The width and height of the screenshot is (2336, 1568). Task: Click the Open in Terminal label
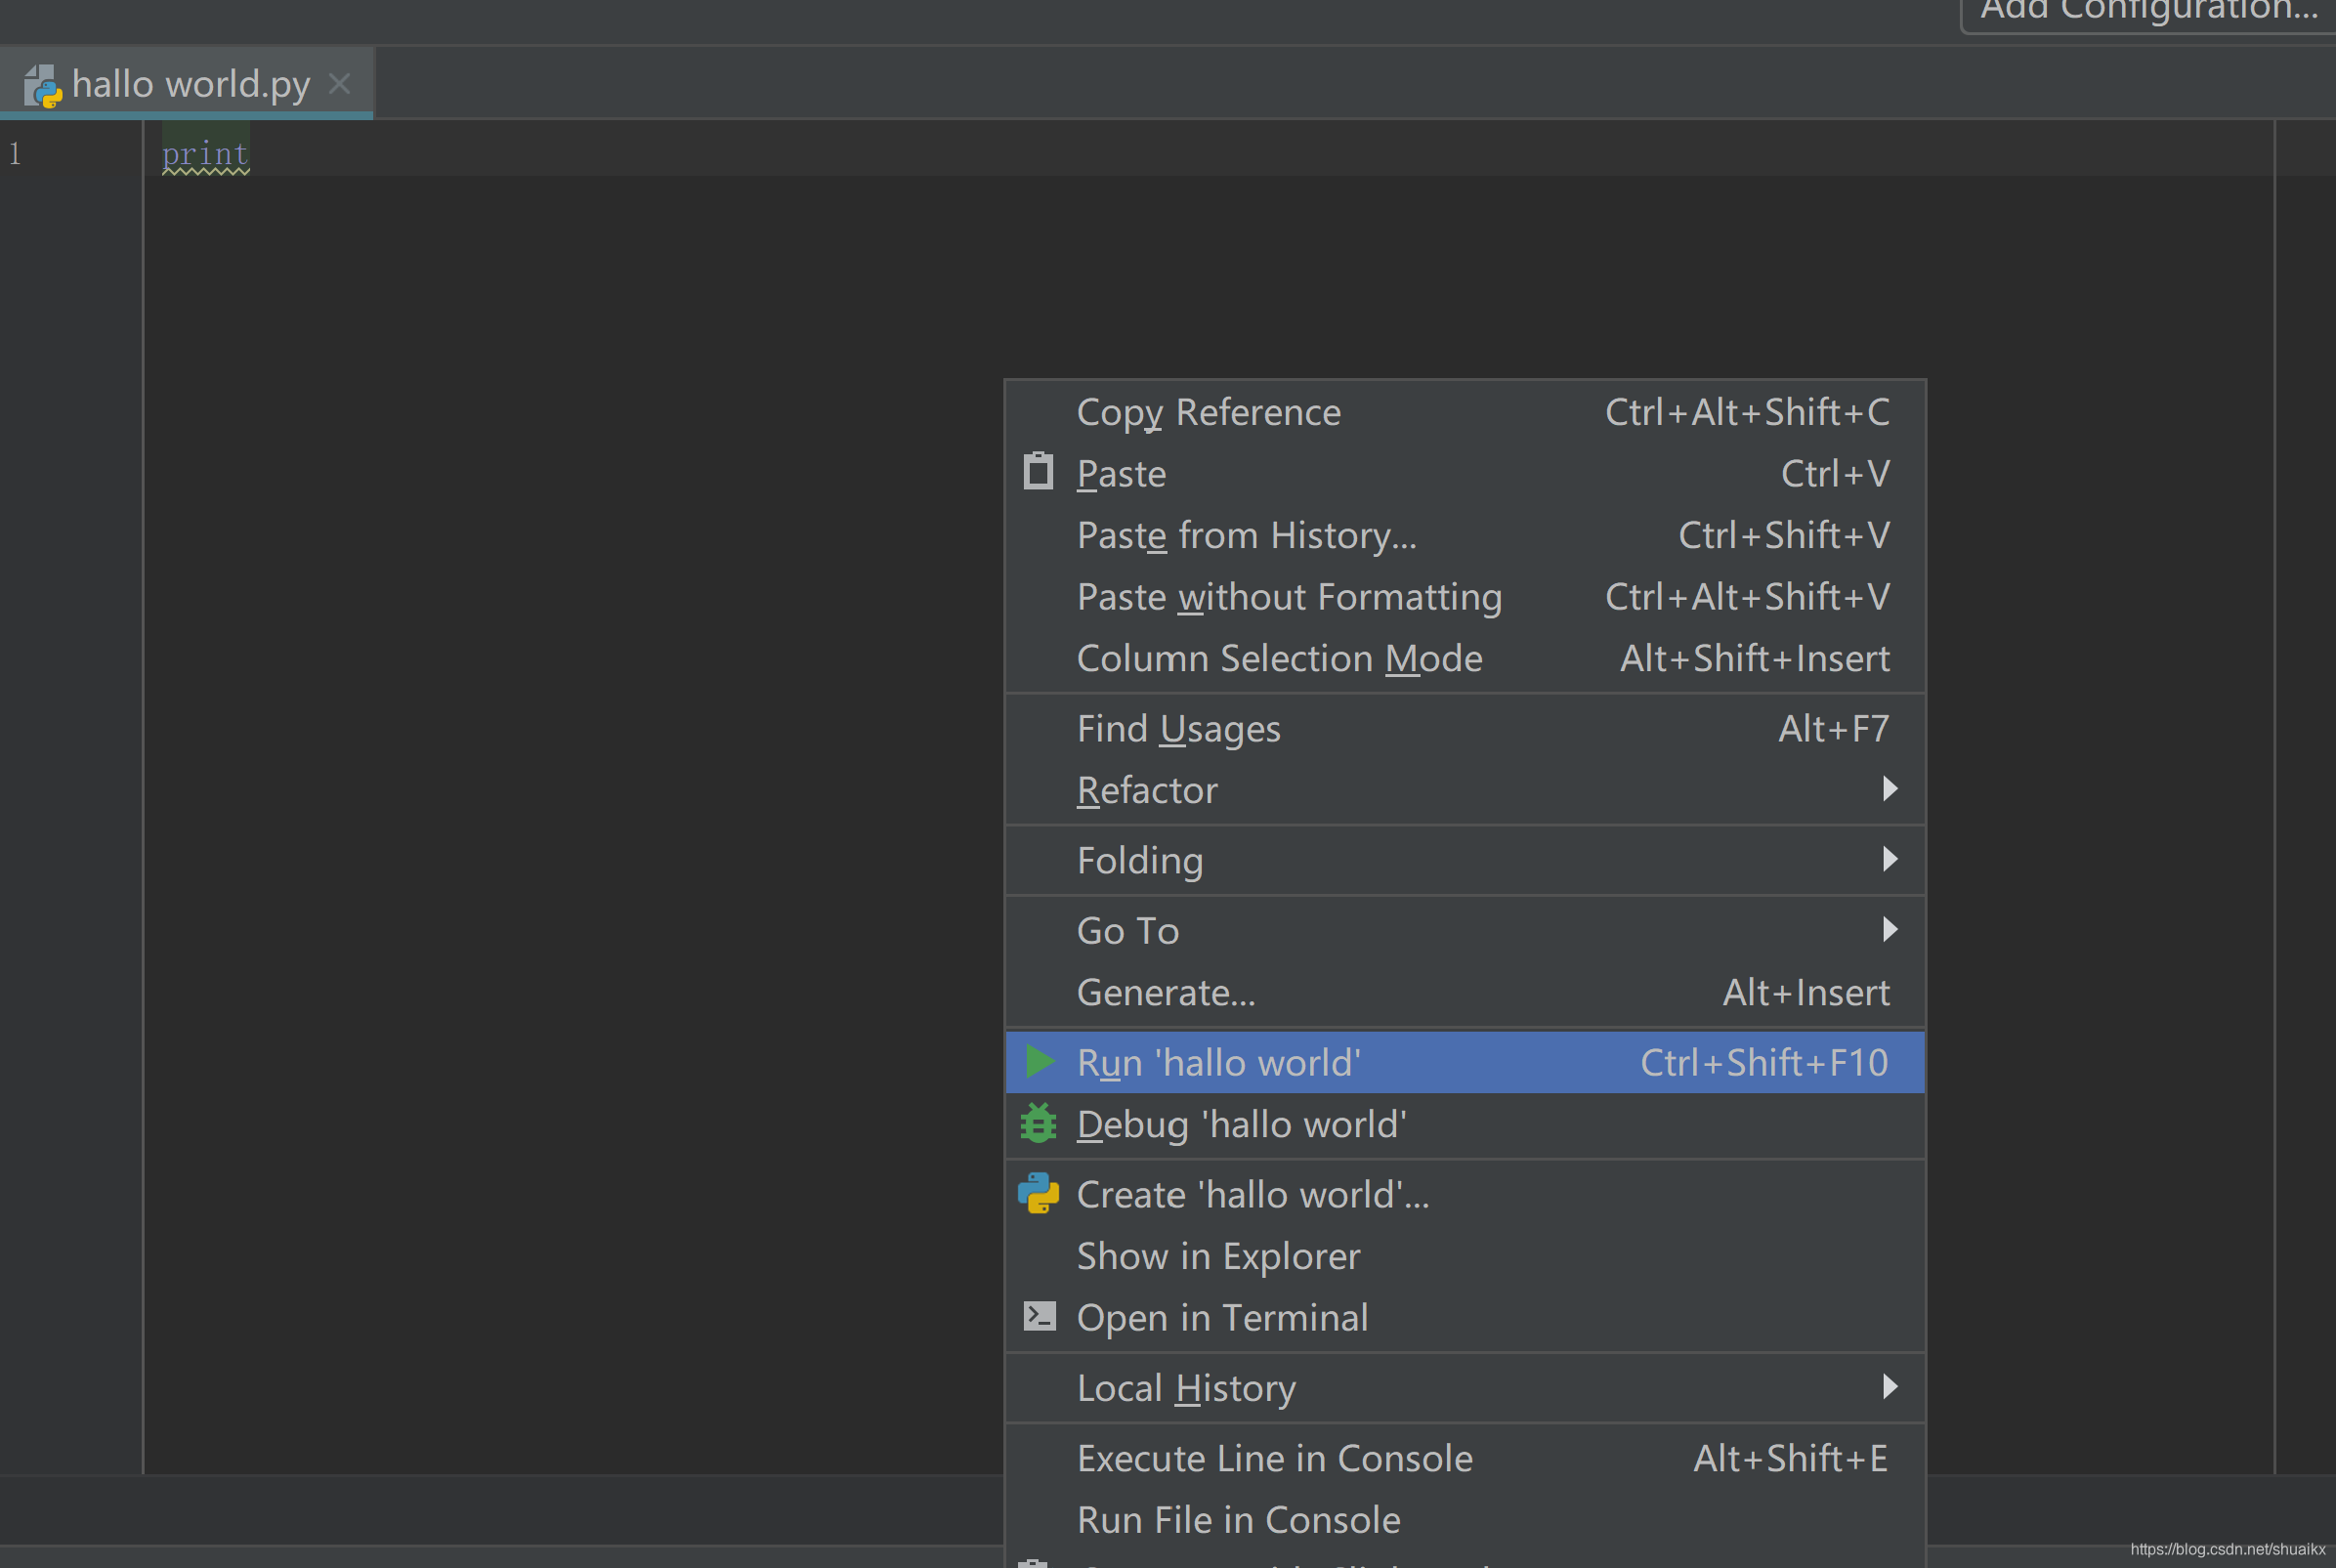coord(1222,1318)
